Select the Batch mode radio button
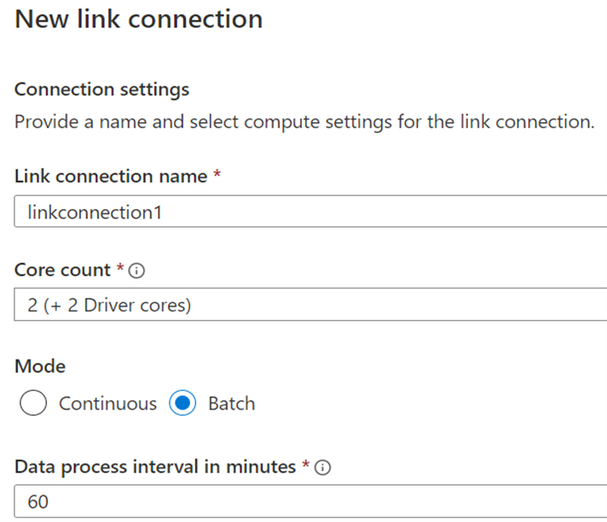 coord(182,403)
